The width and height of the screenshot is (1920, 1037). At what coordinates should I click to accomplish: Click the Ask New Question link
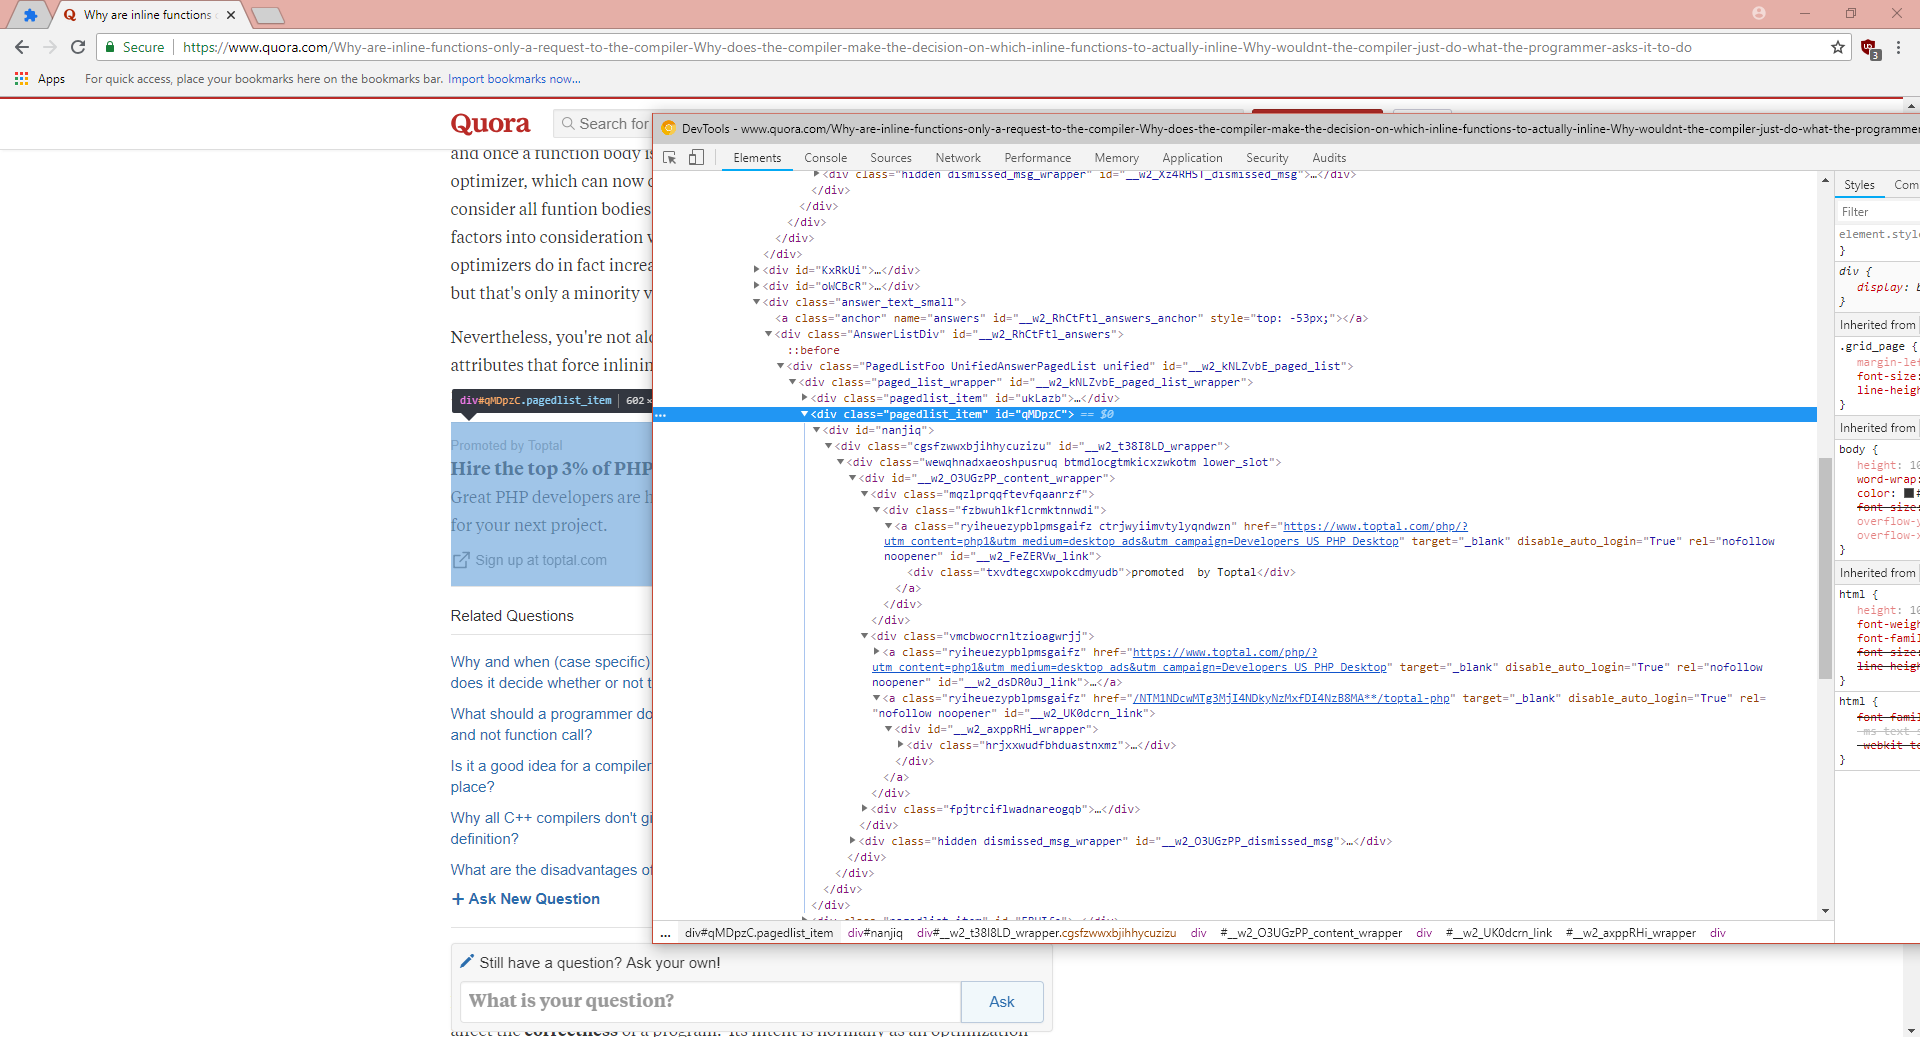click(x=526, y=899)
